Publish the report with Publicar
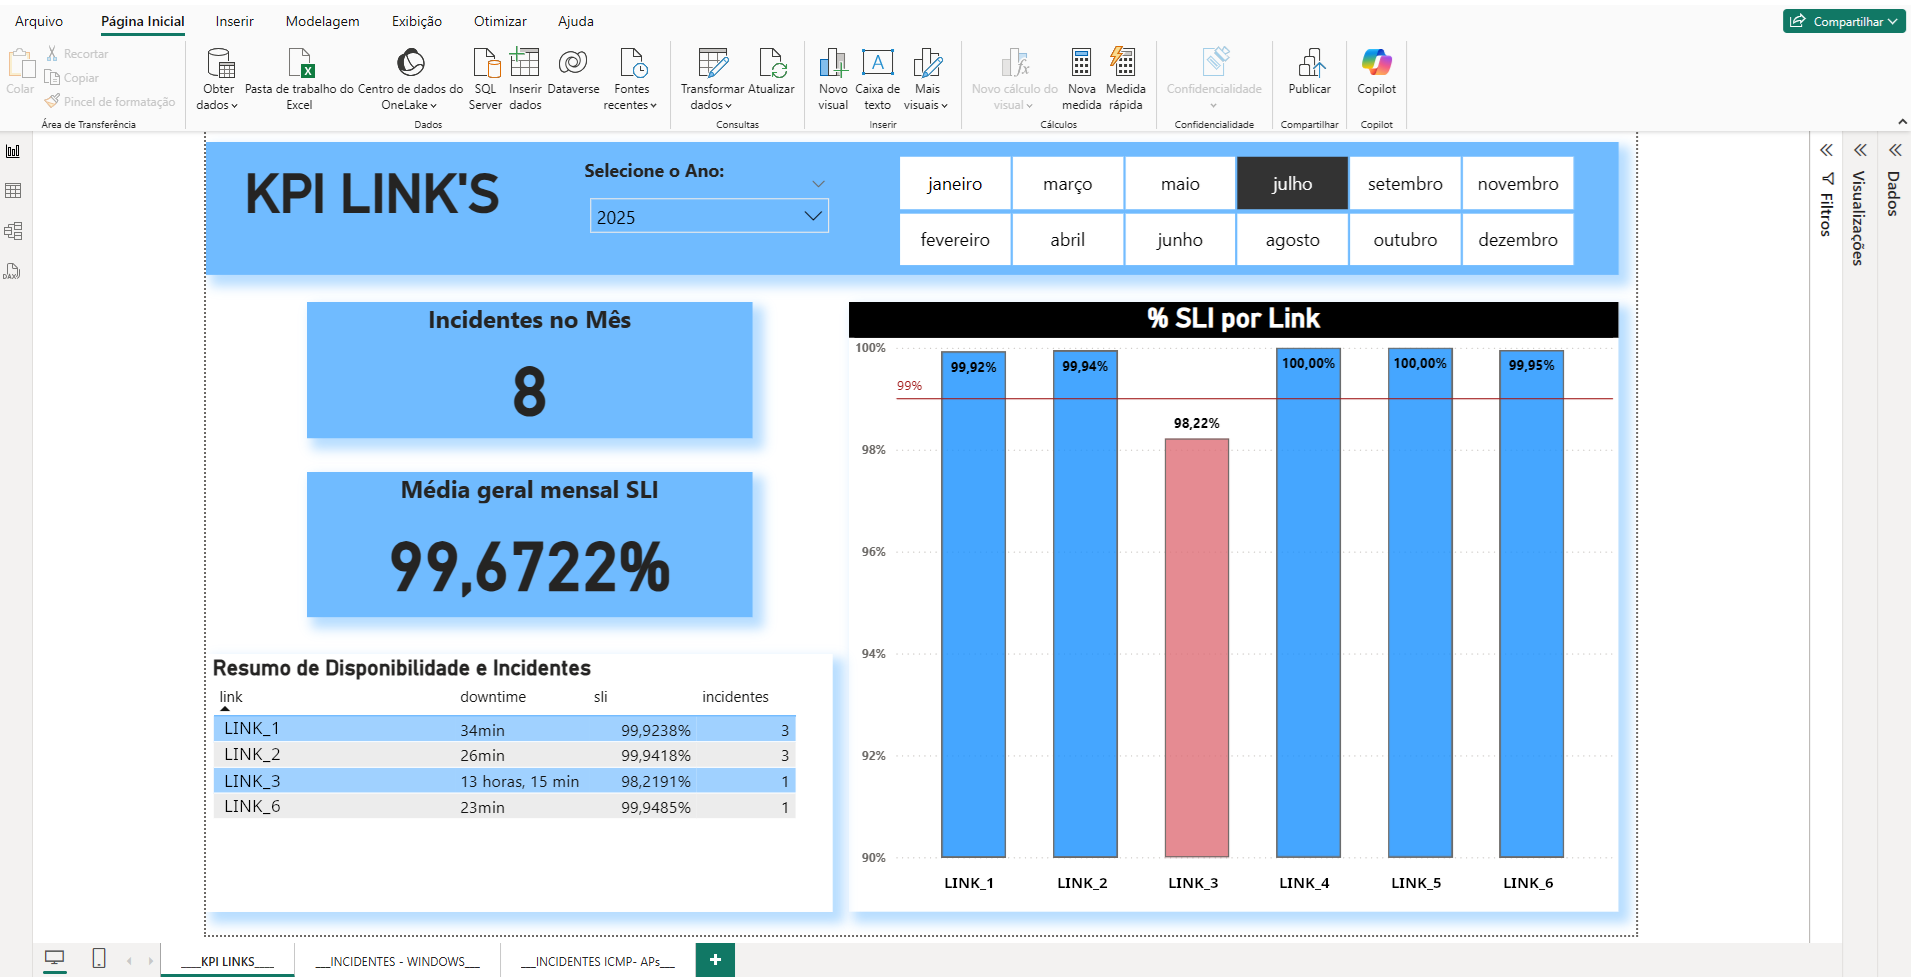 1309,80
